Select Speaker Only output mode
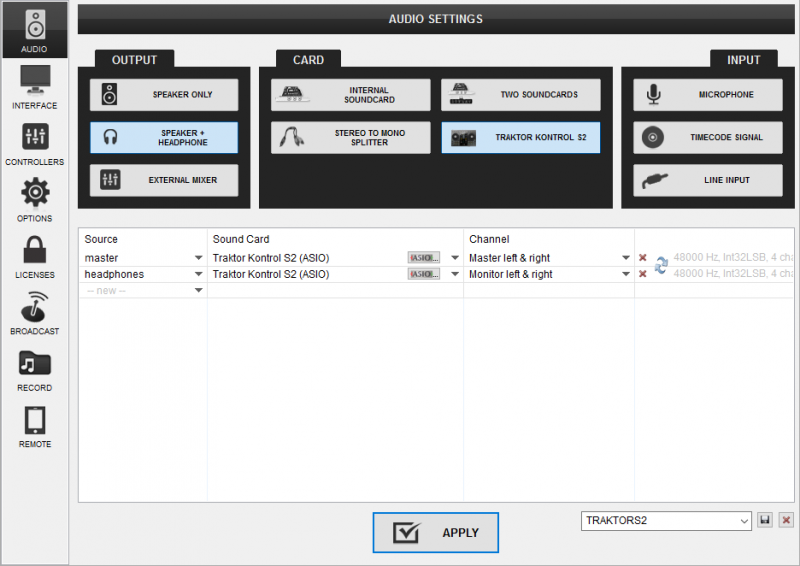The image size is (800, 566). click(x=164, y=95)
